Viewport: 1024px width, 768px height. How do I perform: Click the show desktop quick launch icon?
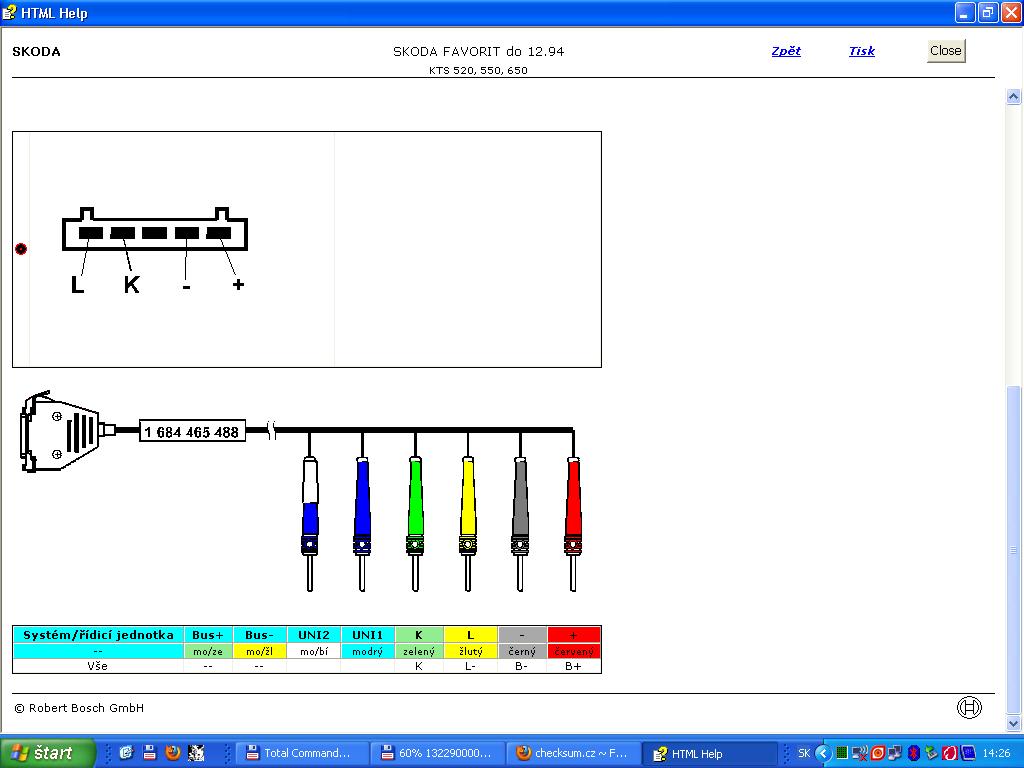click(126, 753)
